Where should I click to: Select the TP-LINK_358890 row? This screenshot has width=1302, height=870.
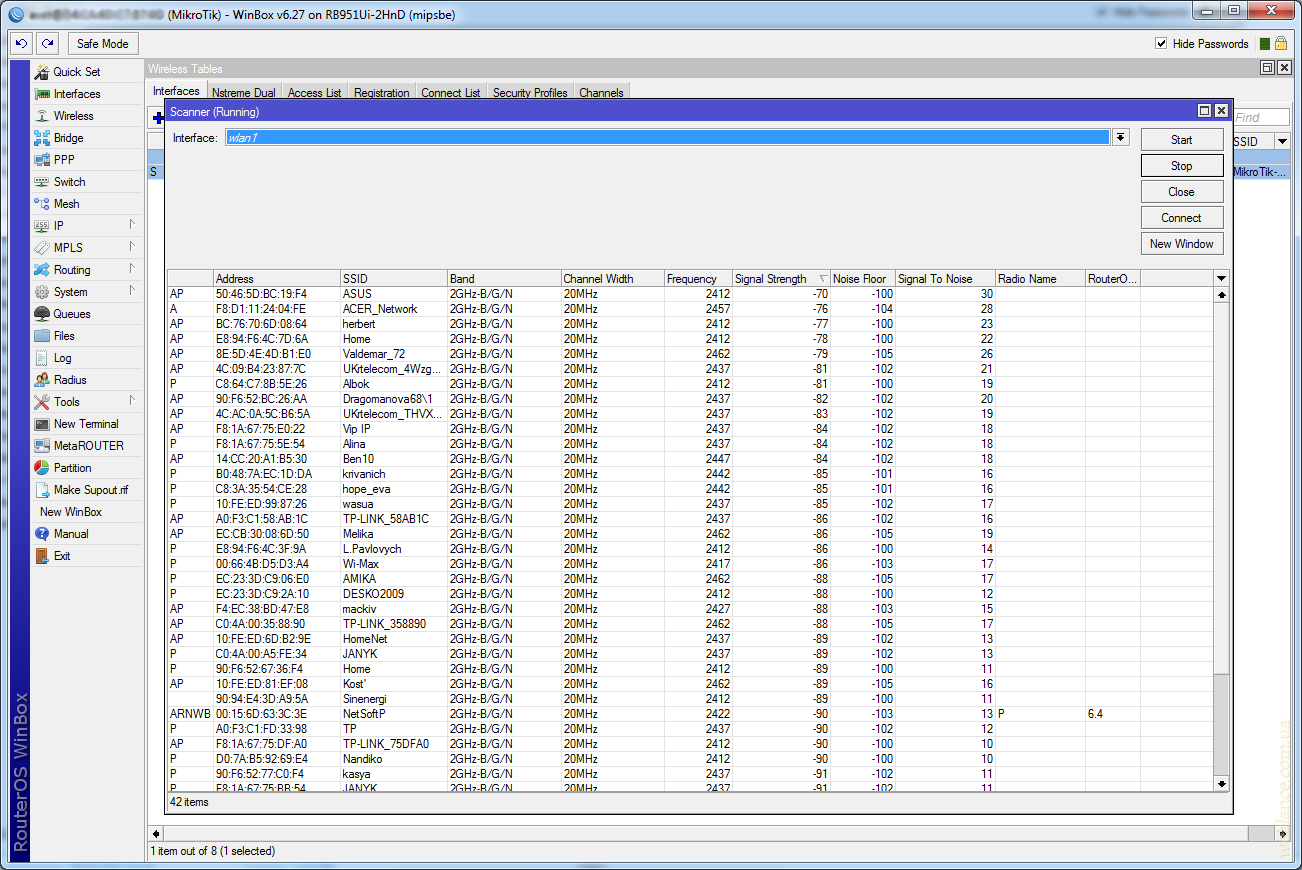click(x=690, y=624)
